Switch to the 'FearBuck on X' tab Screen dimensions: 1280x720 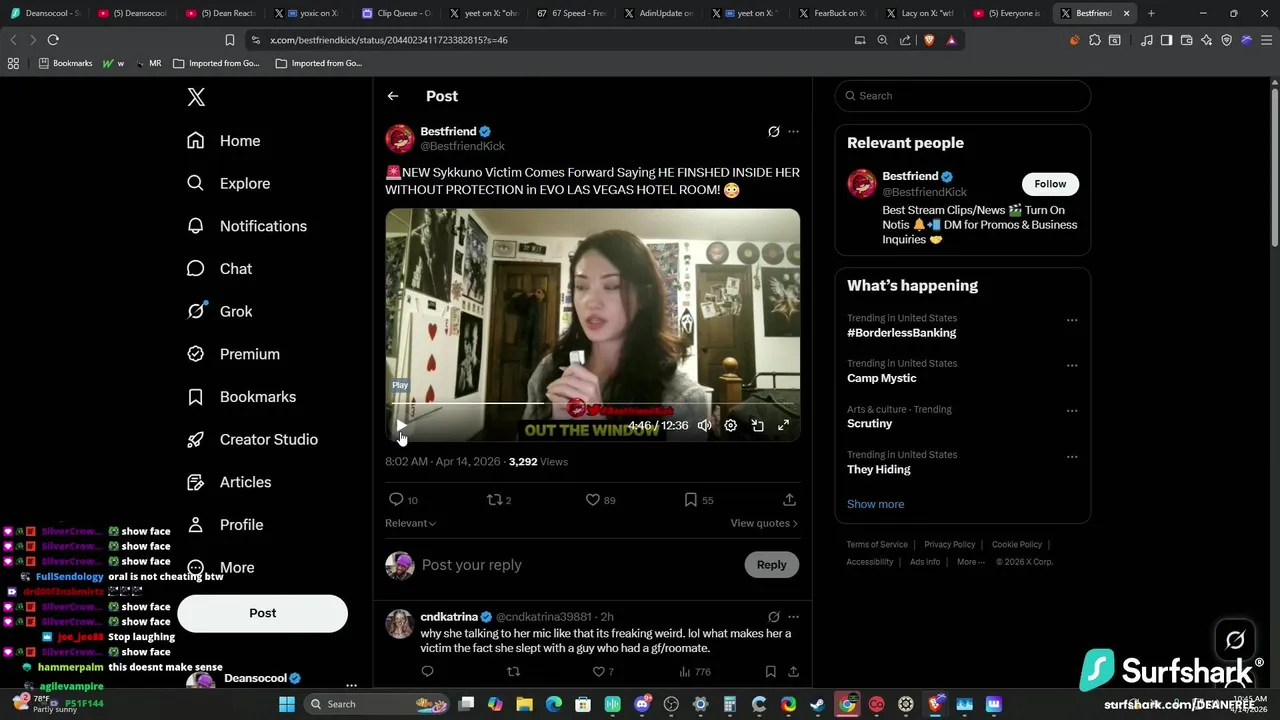[834, 13]
